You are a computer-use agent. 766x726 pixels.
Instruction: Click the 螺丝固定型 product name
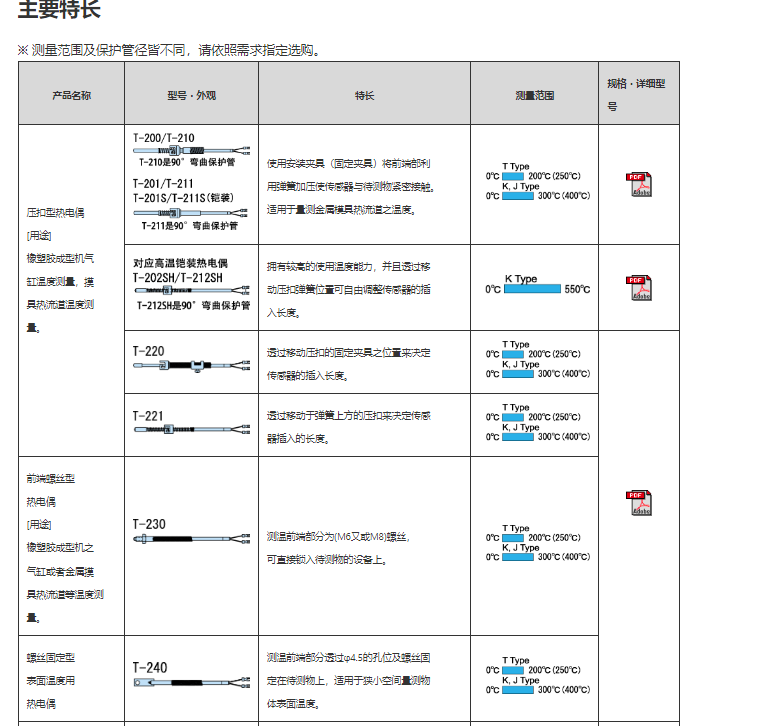click(x=50, y=658)
